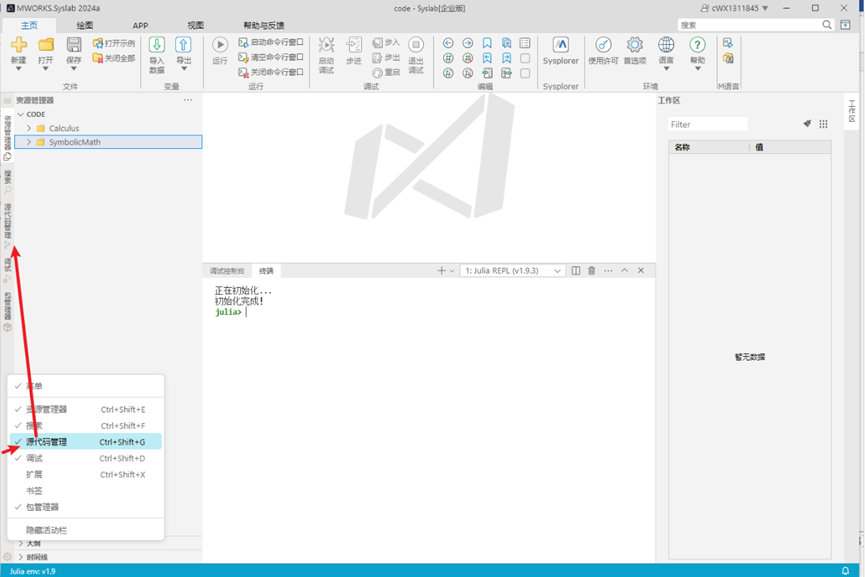Toggle 包管理器 in the context menu
Image resolution: width=865 pixels, height=577 pixels.
coord(86,507)
